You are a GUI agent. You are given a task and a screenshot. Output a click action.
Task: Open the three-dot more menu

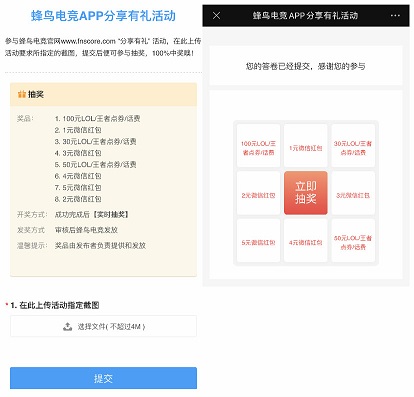tap(395, 15)
